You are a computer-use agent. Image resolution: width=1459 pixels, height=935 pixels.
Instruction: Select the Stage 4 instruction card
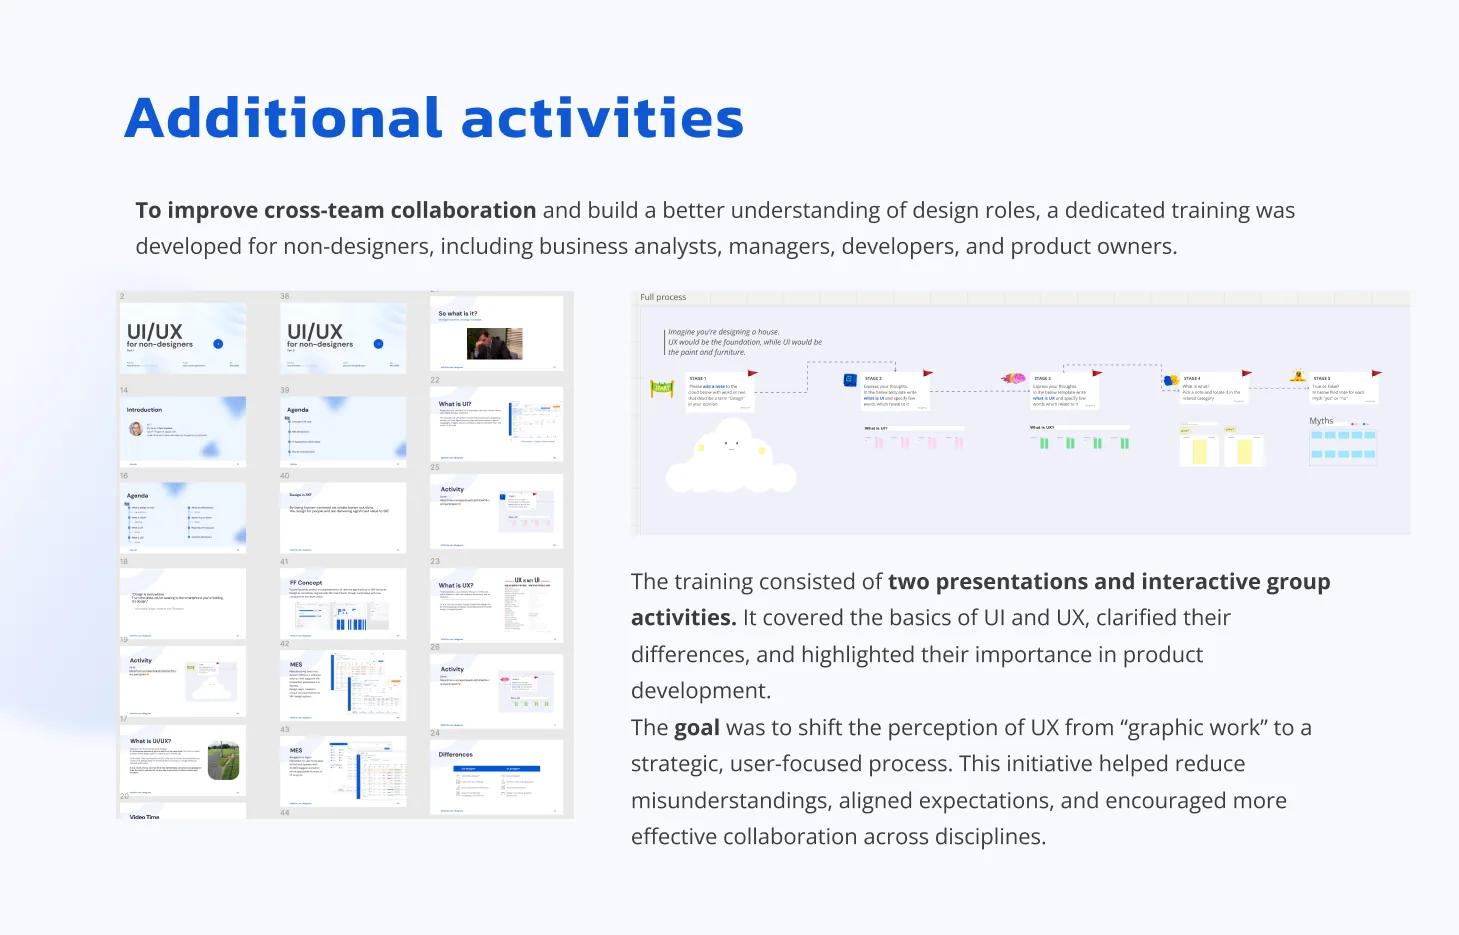pos(1215,389)
